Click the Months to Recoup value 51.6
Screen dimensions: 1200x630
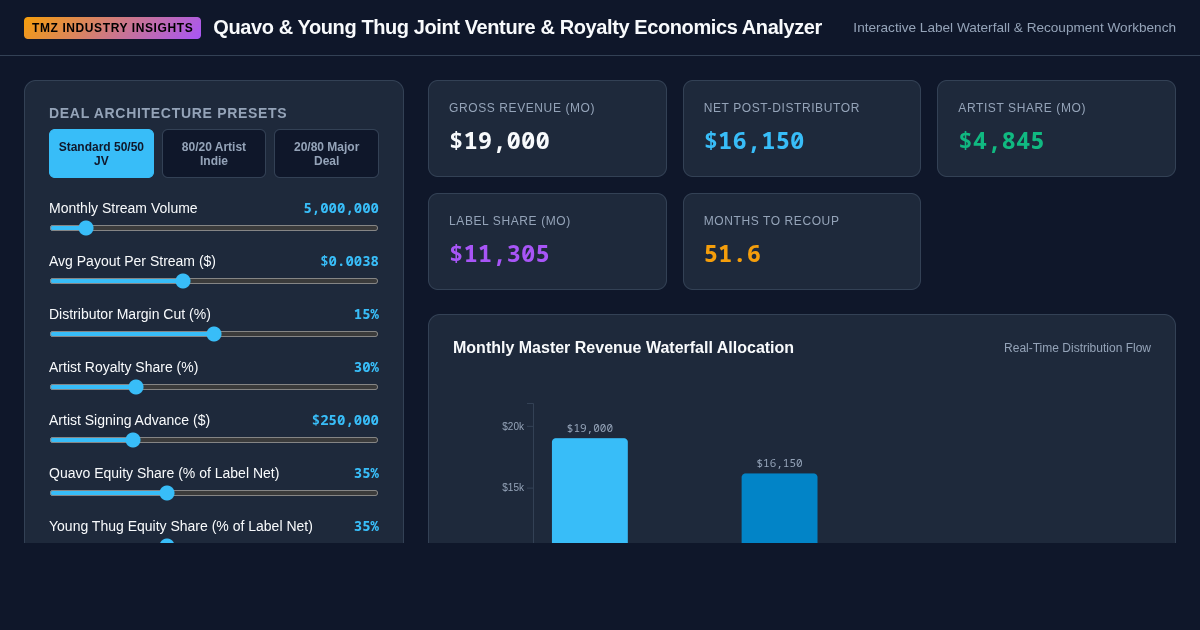click(x=732, y=254)
